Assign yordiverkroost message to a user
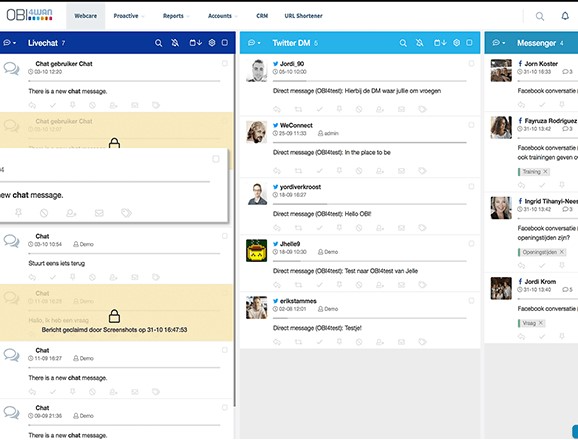The width and height of the screenshot is (578, 440). pos(380,228)
